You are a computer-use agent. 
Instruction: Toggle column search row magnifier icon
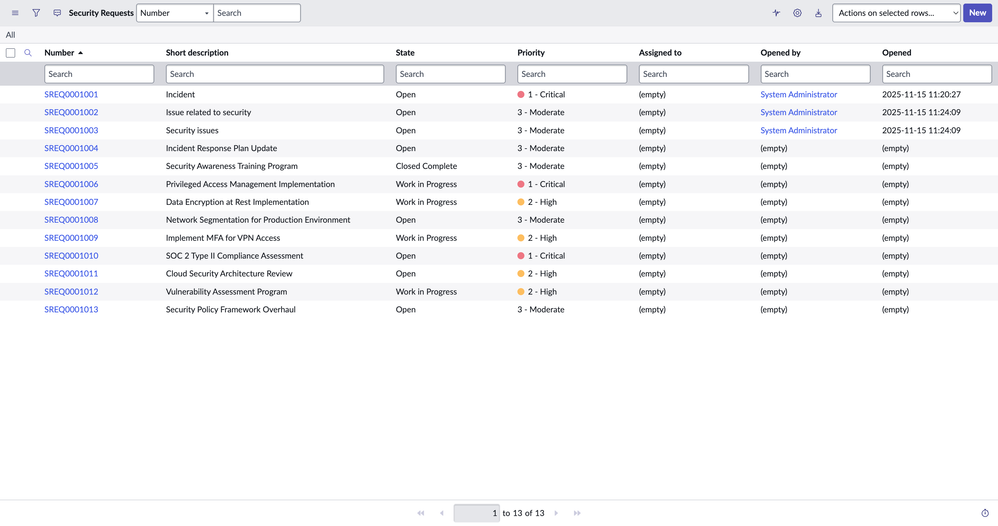(28, 53)
